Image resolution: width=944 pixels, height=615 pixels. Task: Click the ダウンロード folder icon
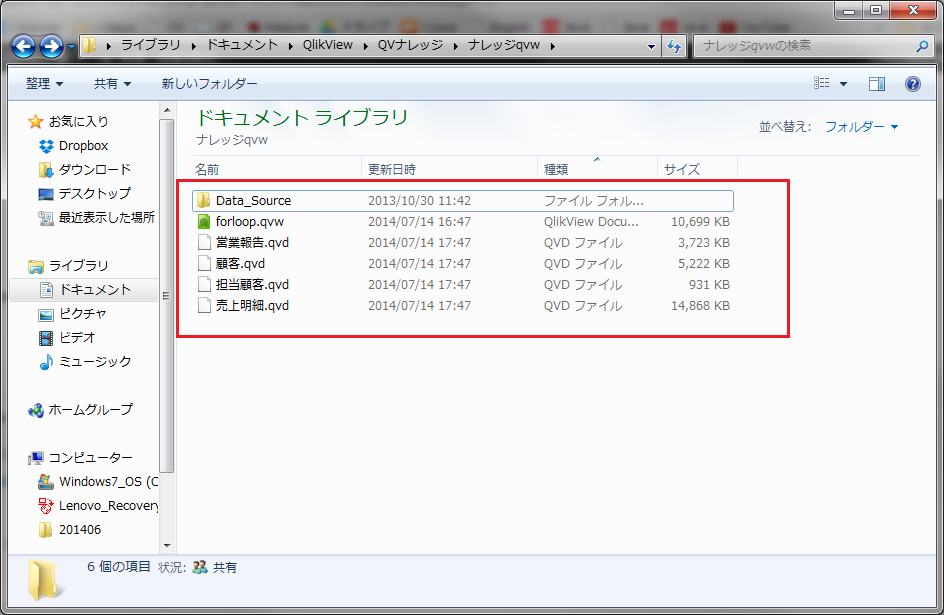[46, 170]
